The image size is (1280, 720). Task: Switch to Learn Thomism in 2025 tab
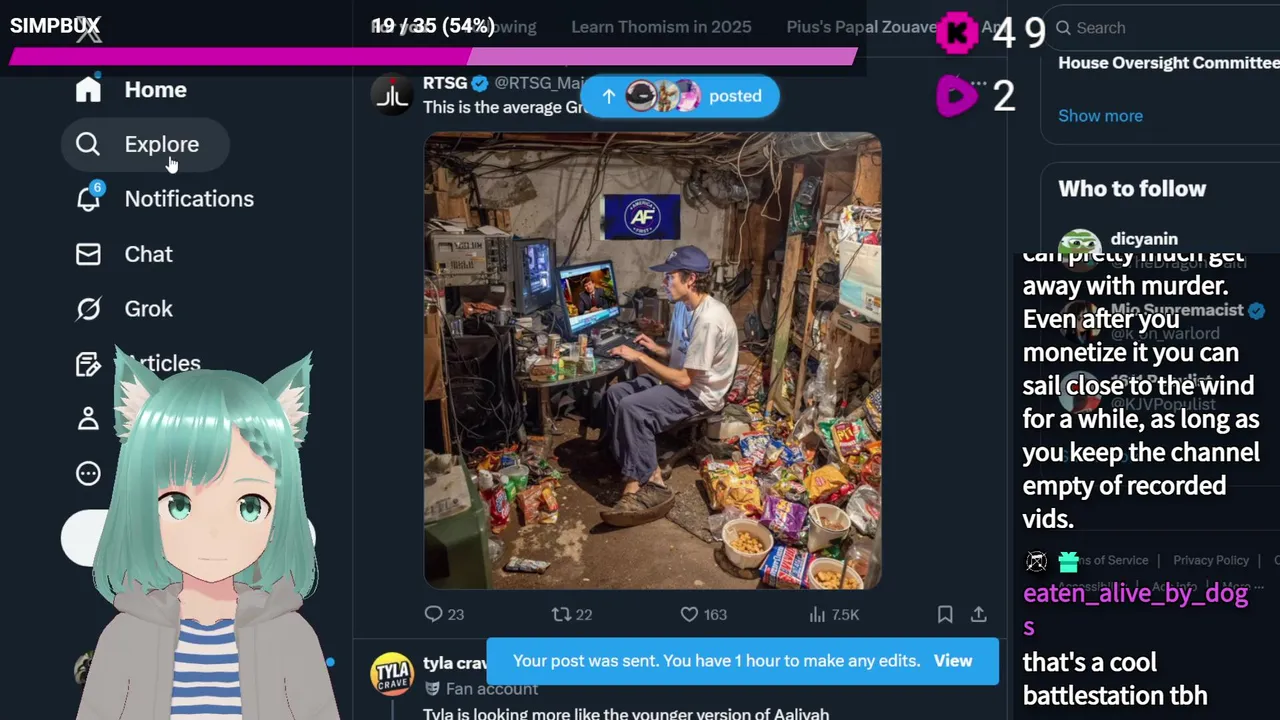(x=661, y=27)
